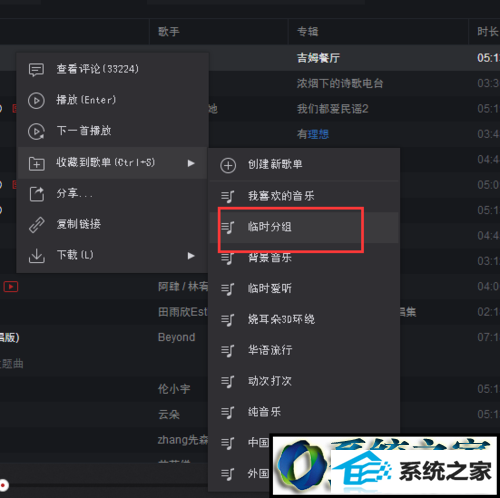
Task: Click the playlist icon beside 纯音乐
Action: pos(228,413)
